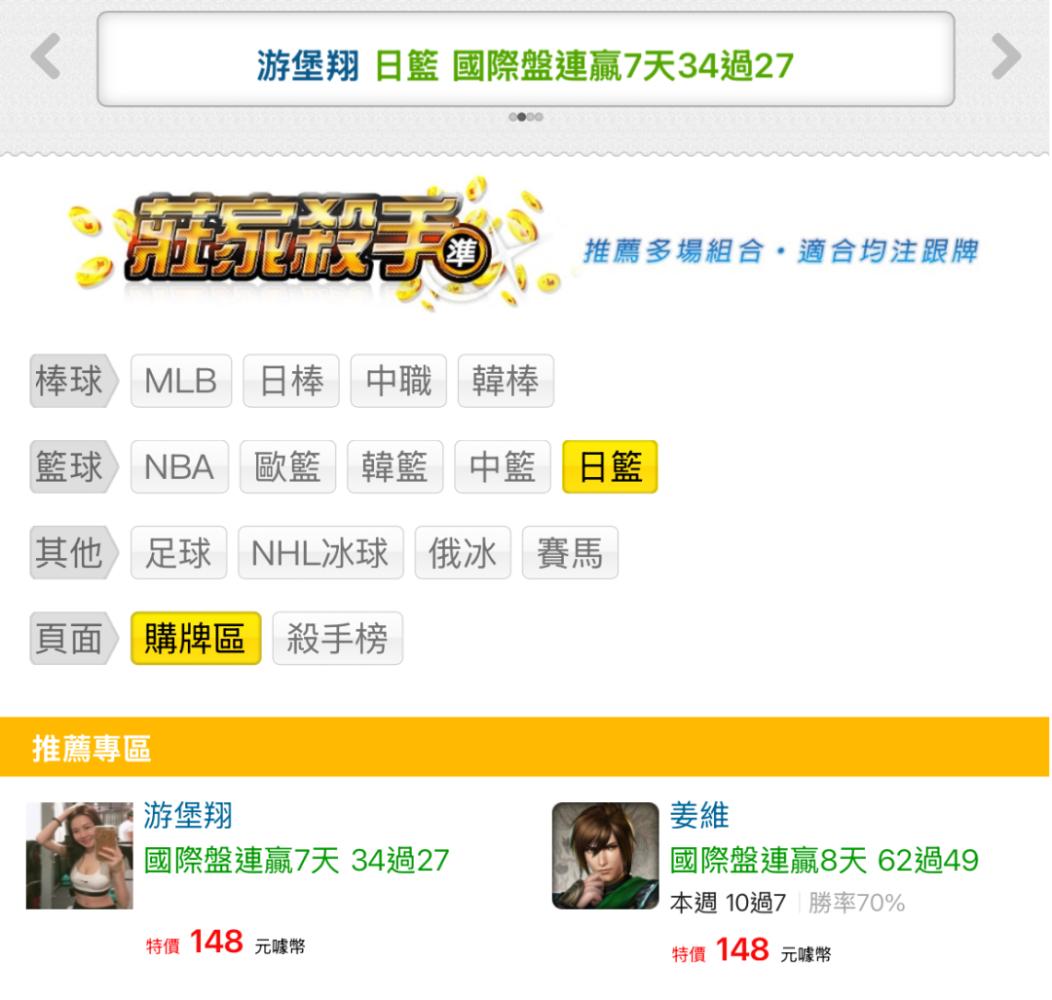Select the 韓籃 basketball filter
1052x1000 pixels.
click(x=395, y=466)
